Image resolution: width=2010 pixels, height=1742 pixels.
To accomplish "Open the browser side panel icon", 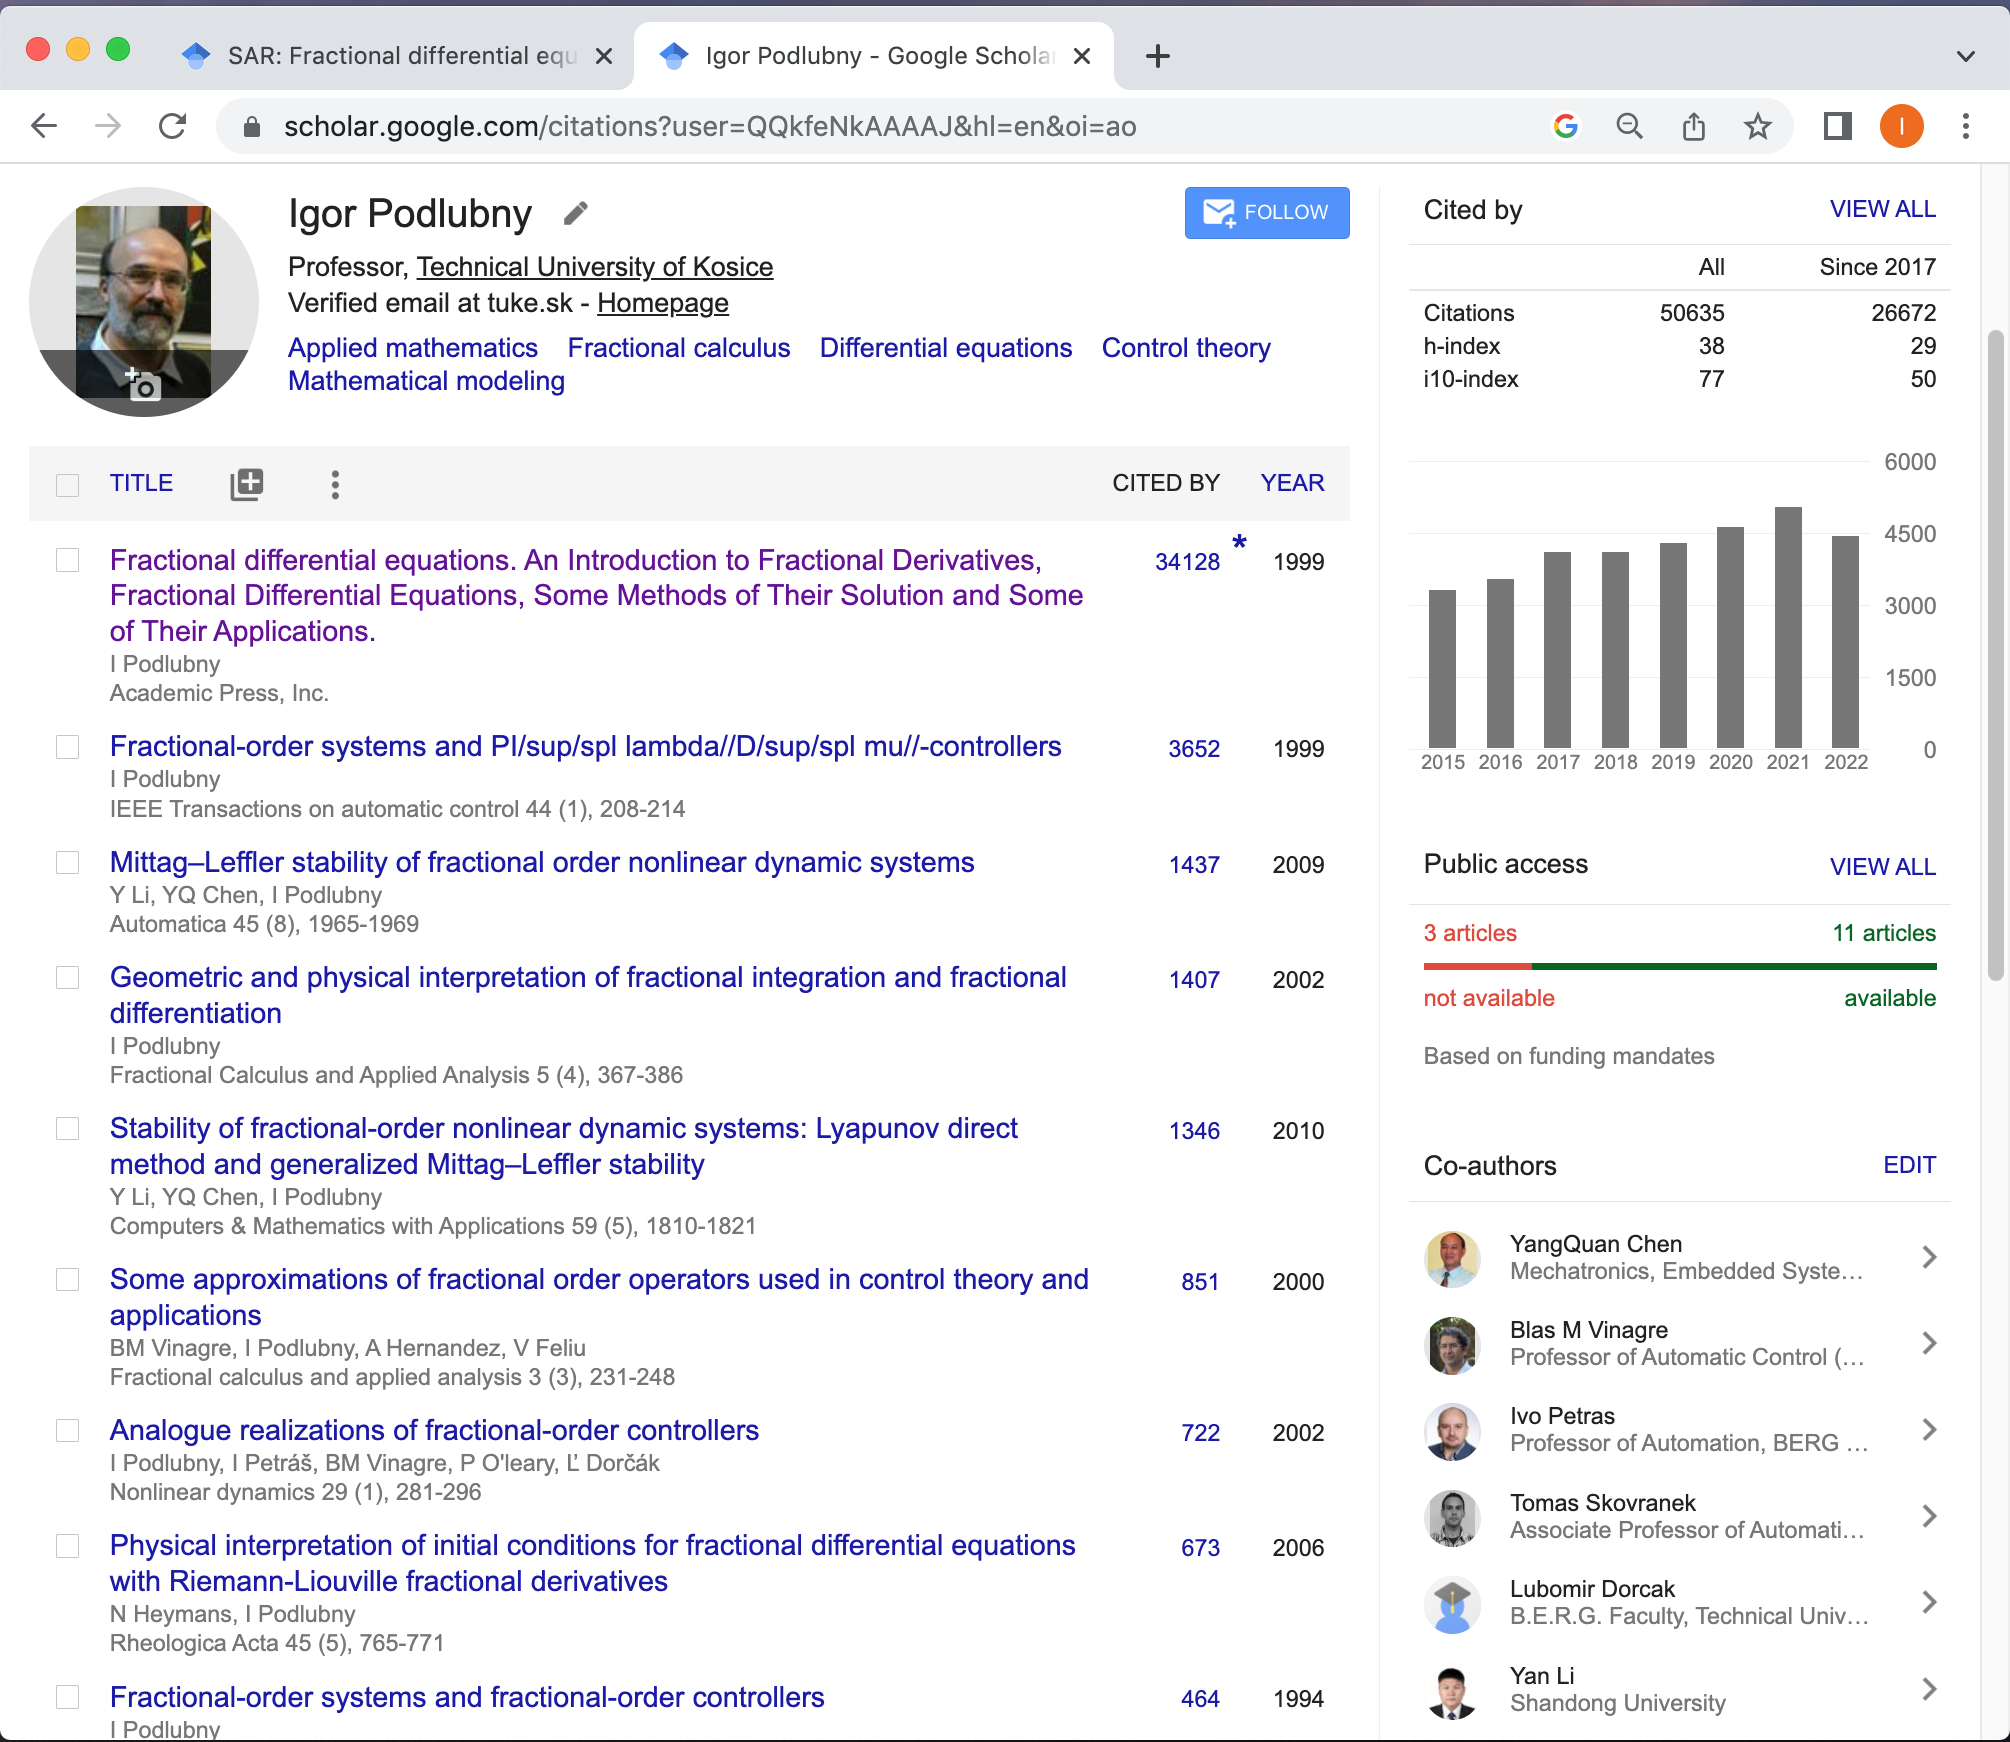I will pyautogui.click(x=1837, y=126).
